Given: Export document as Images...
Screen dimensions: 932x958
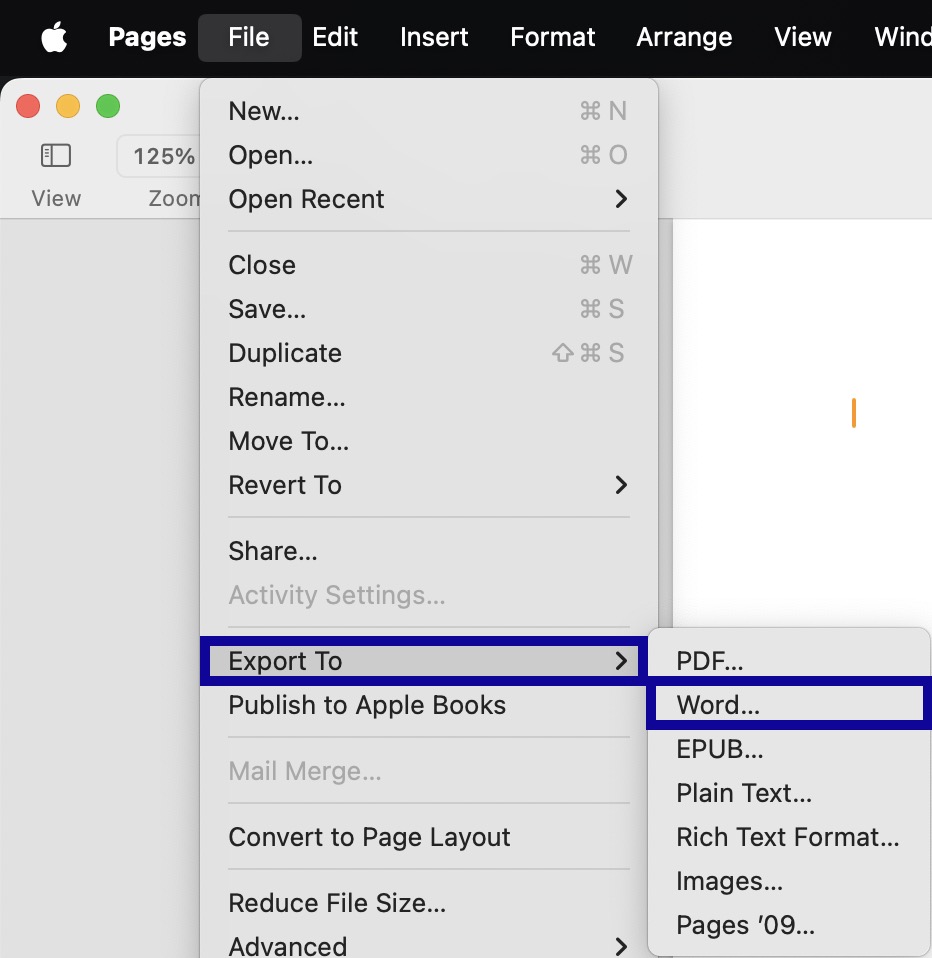Looking at the screenshot, I should pos(789,881).
